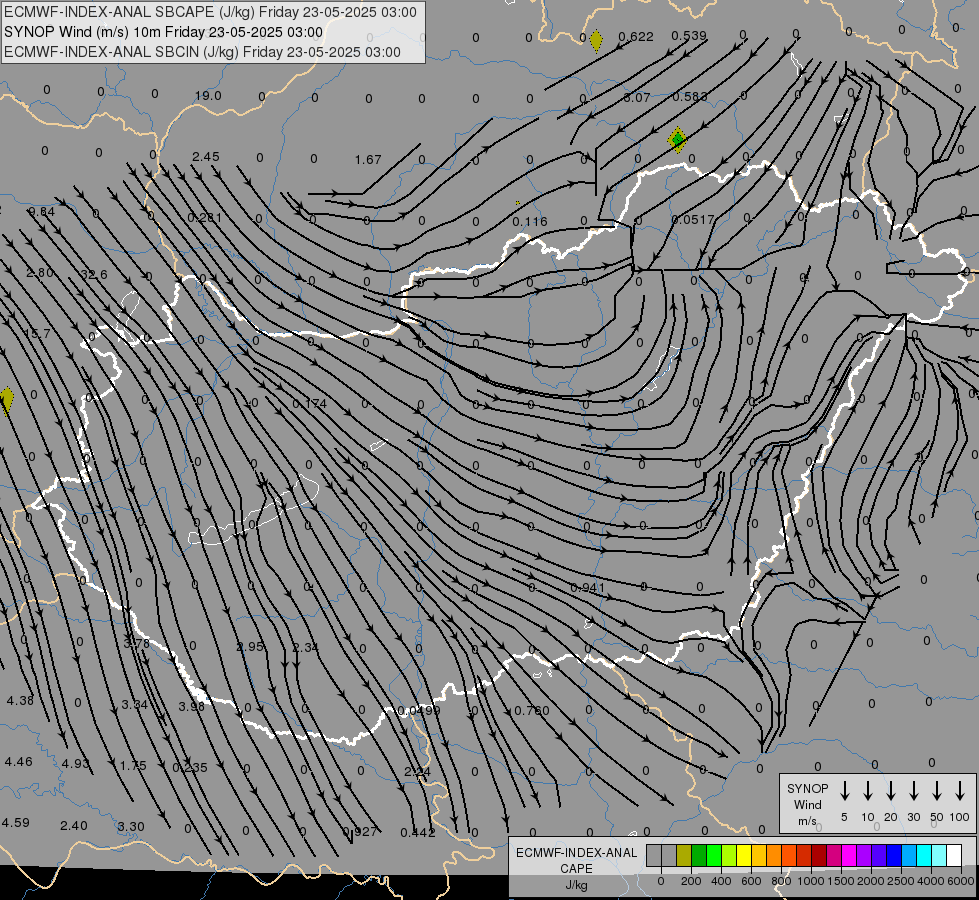Click the map value 9.64
This screenshot has width=979, height=900.
coord(42,212)
